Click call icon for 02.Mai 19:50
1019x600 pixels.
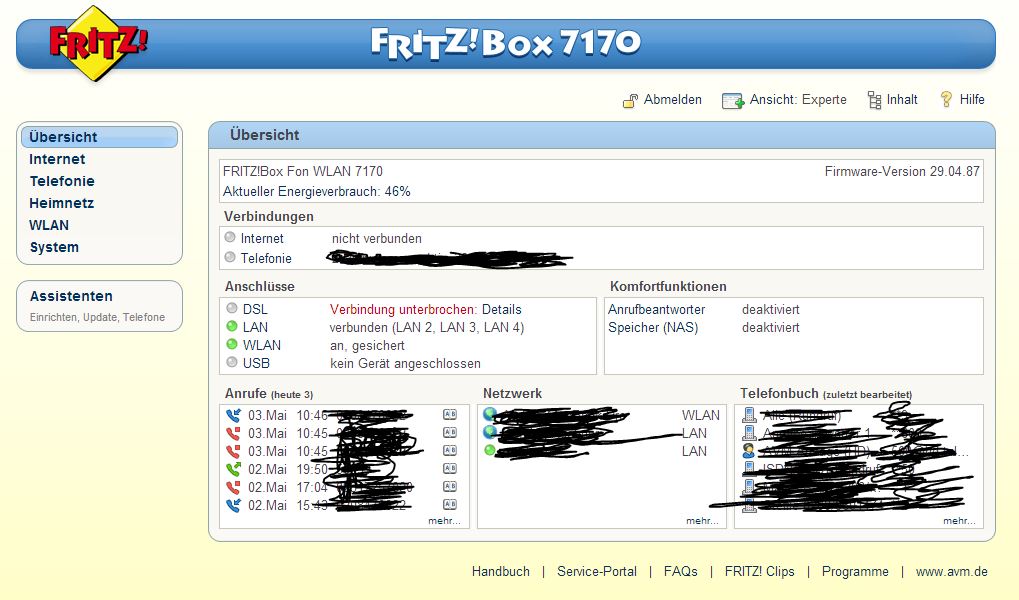point(233,469)
